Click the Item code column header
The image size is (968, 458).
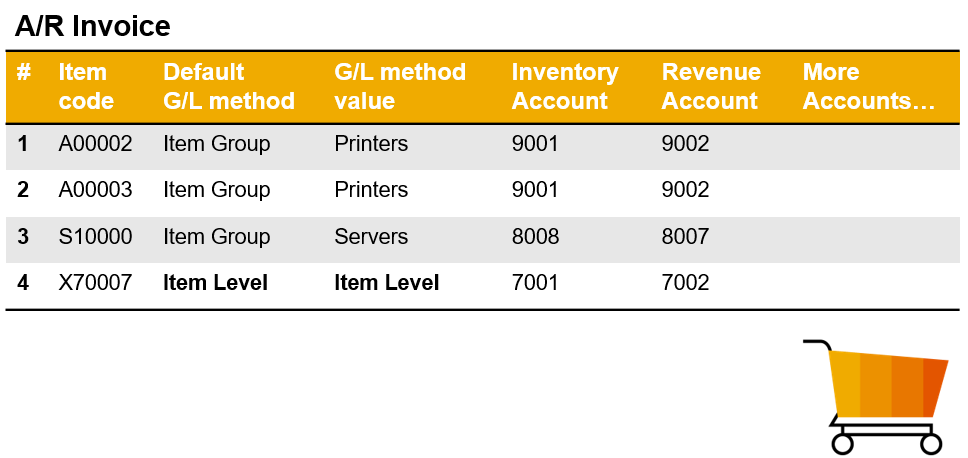coord(86,86)
